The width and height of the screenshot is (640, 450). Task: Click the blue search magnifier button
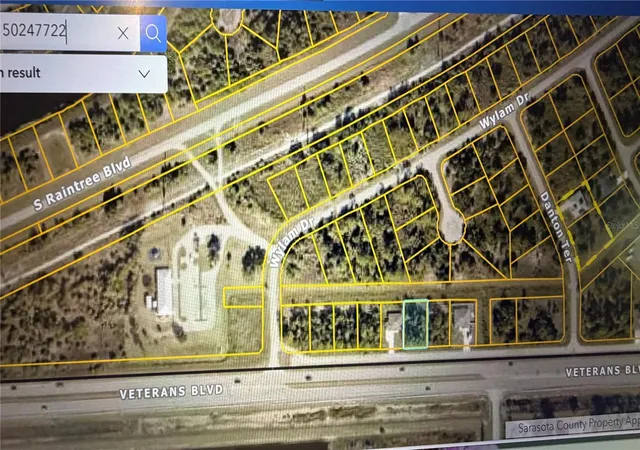click(153, 33)
